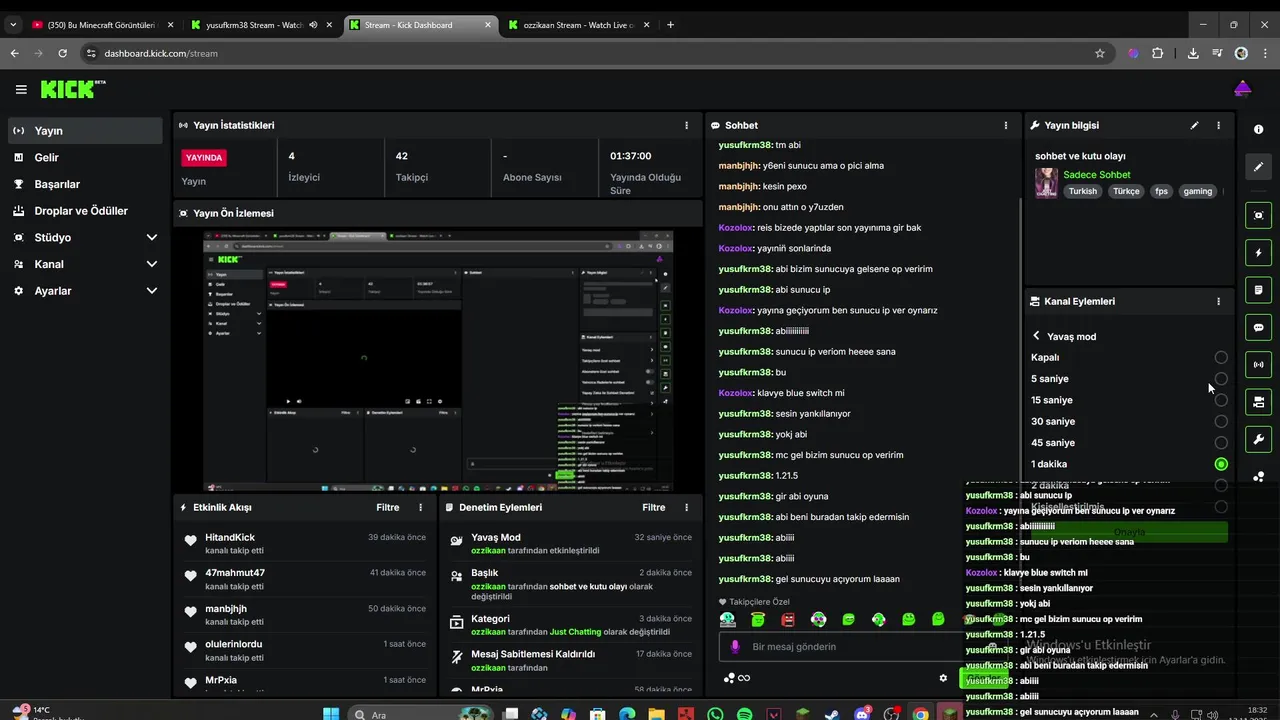Toggle the stream preview widget icon

tap(1258, 215)
